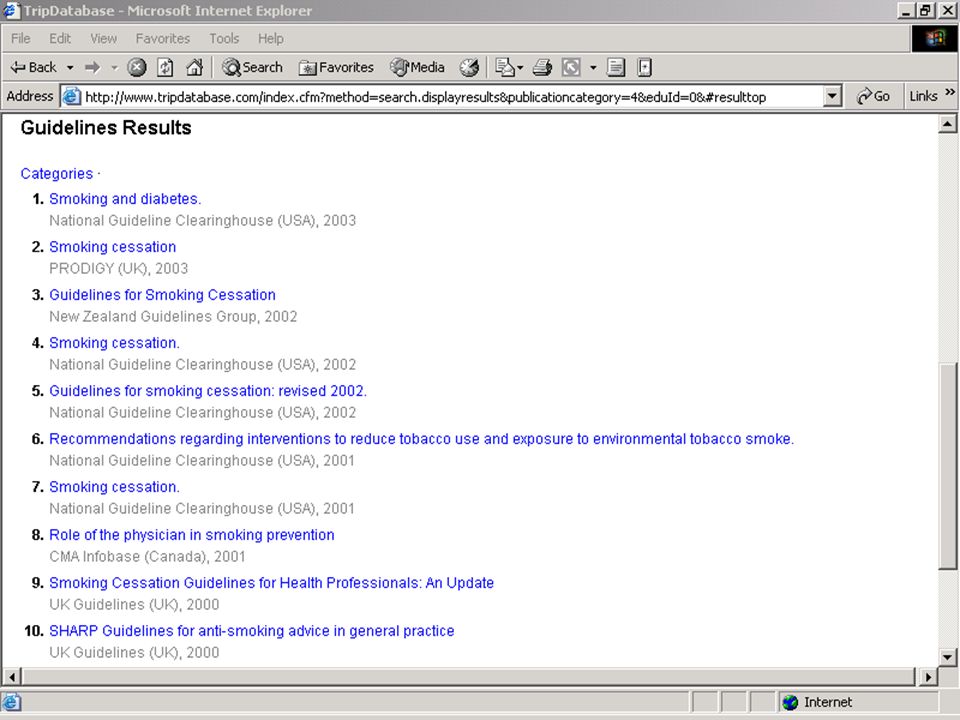Show the History pane icon
Screen dimensions: 960x720
click(470, 67)
